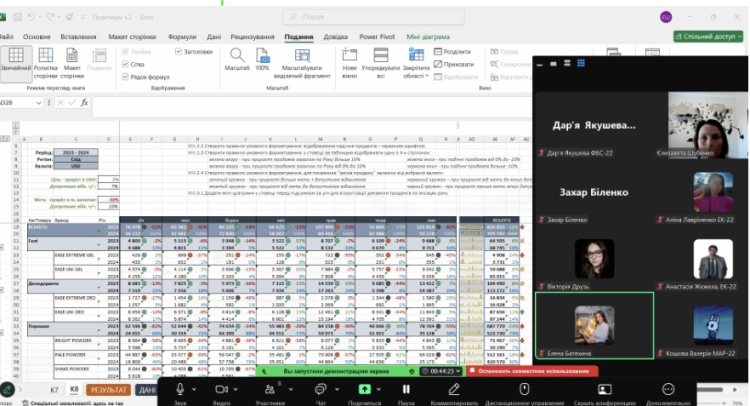This screenshot has height=406, width=750.
Task: Click the Zoom Чат icon
Action: pyautogui.click(x=322, y=389)
